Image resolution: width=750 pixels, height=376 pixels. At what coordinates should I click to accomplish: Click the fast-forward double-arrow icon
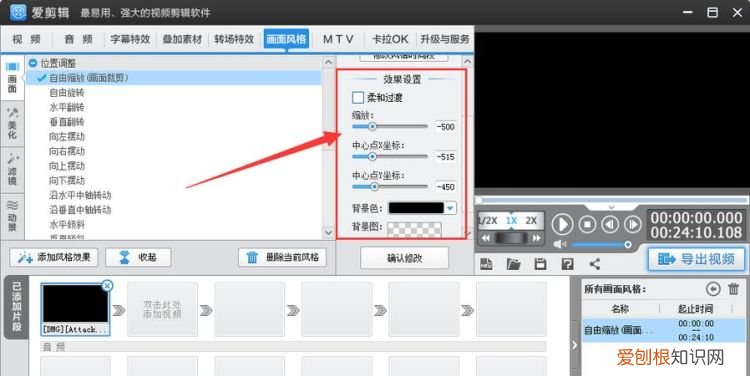point(536,238)
